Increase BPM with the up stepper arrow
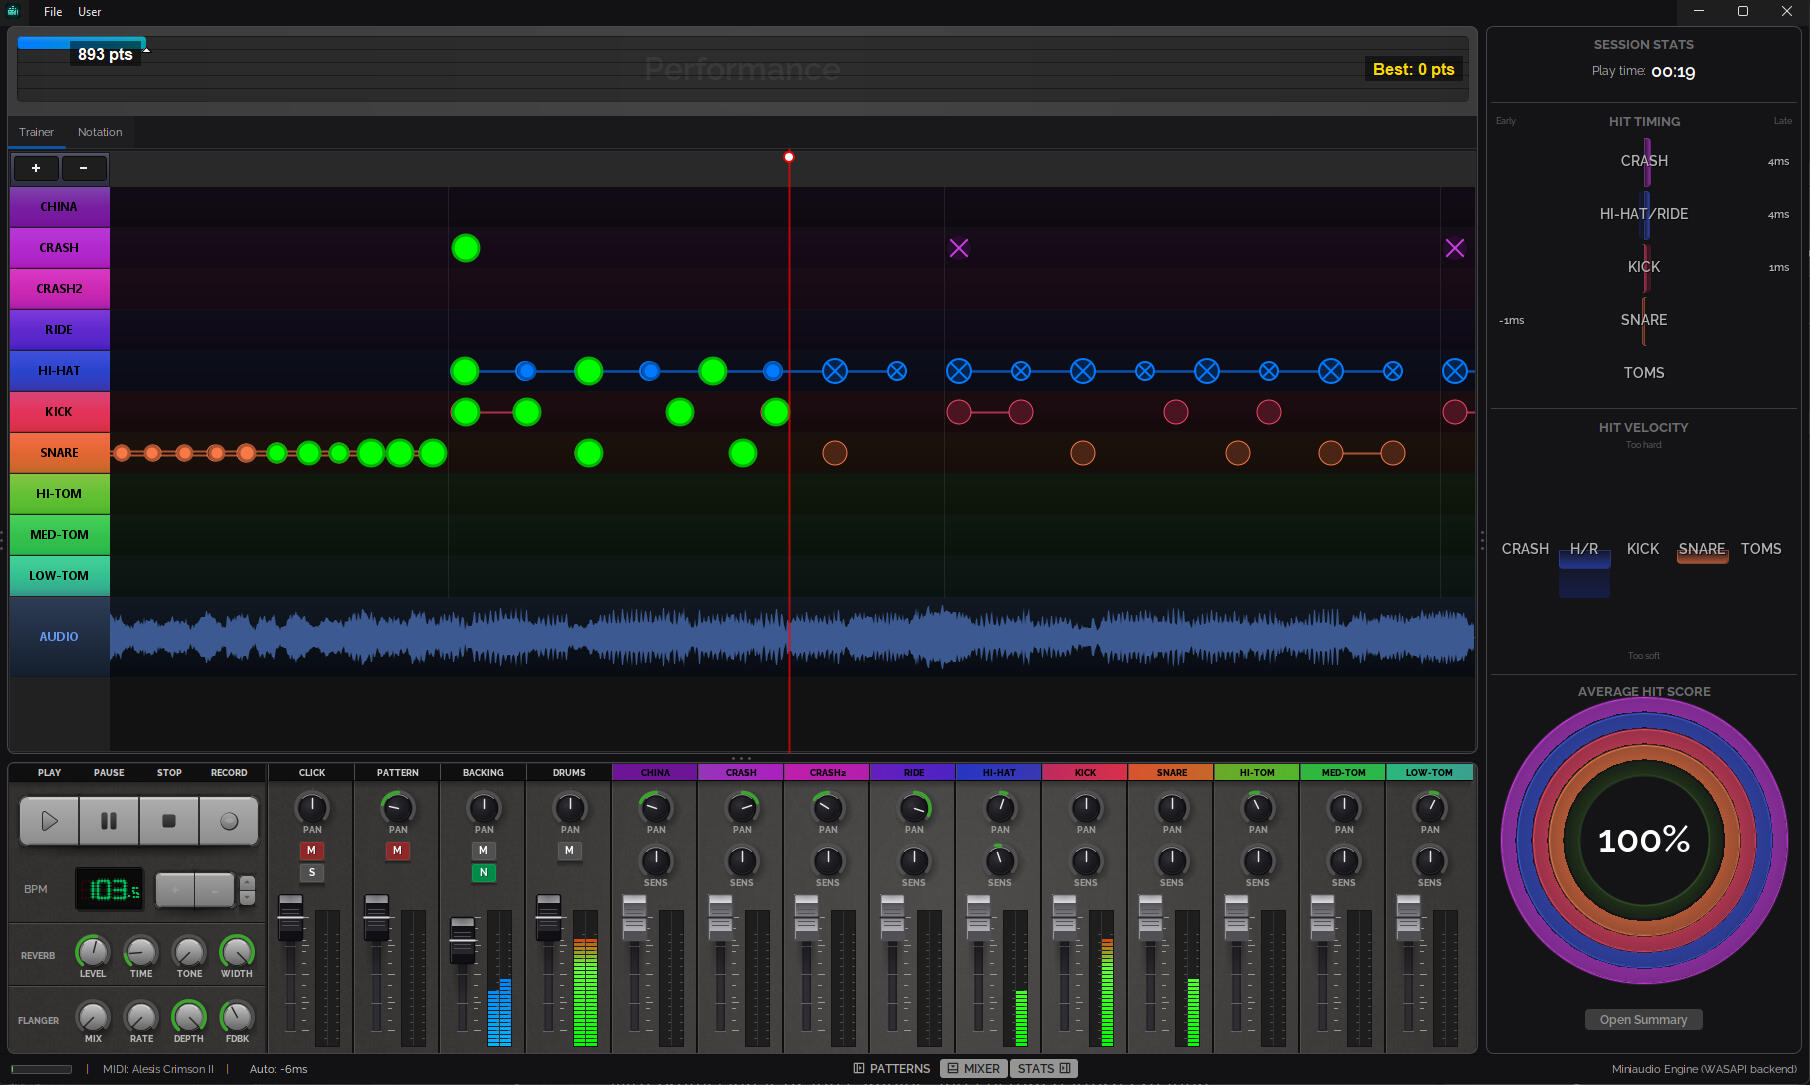This screenshot has height=1085, width=1810. pos(248,883)
